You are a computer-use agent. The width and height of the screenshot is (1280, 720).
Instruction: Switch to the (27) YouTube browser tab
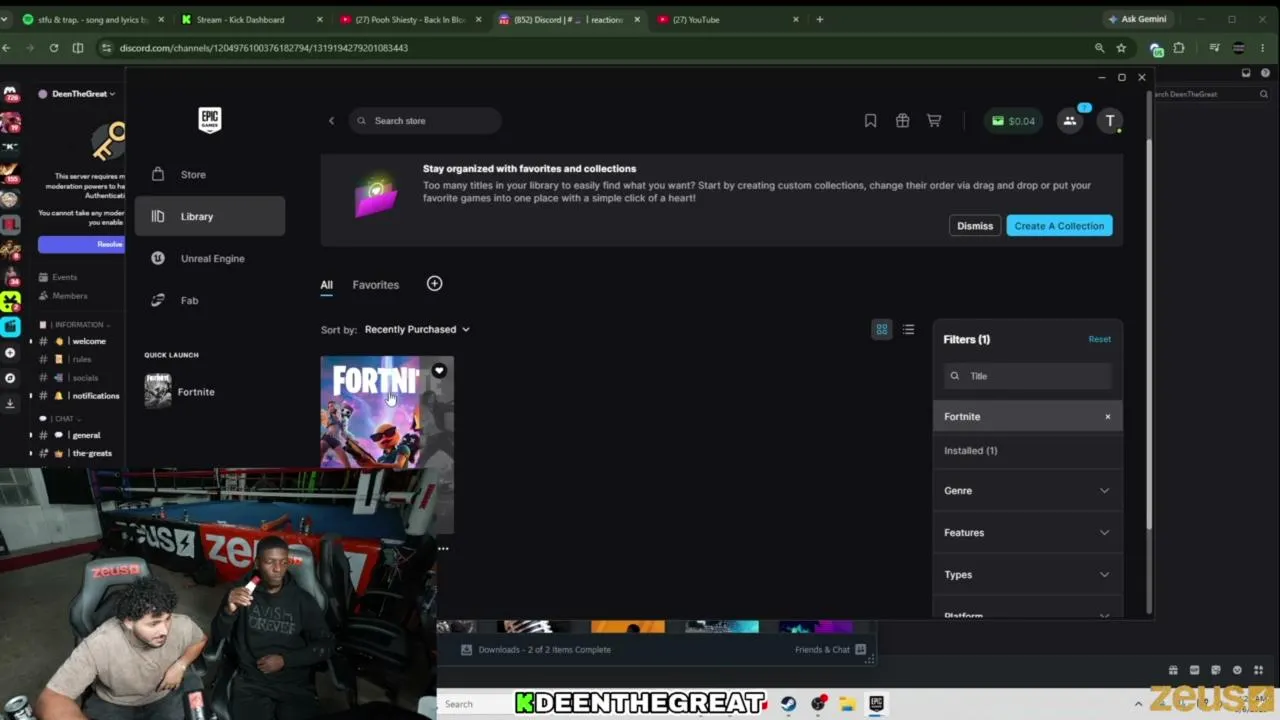pos(727,19)
